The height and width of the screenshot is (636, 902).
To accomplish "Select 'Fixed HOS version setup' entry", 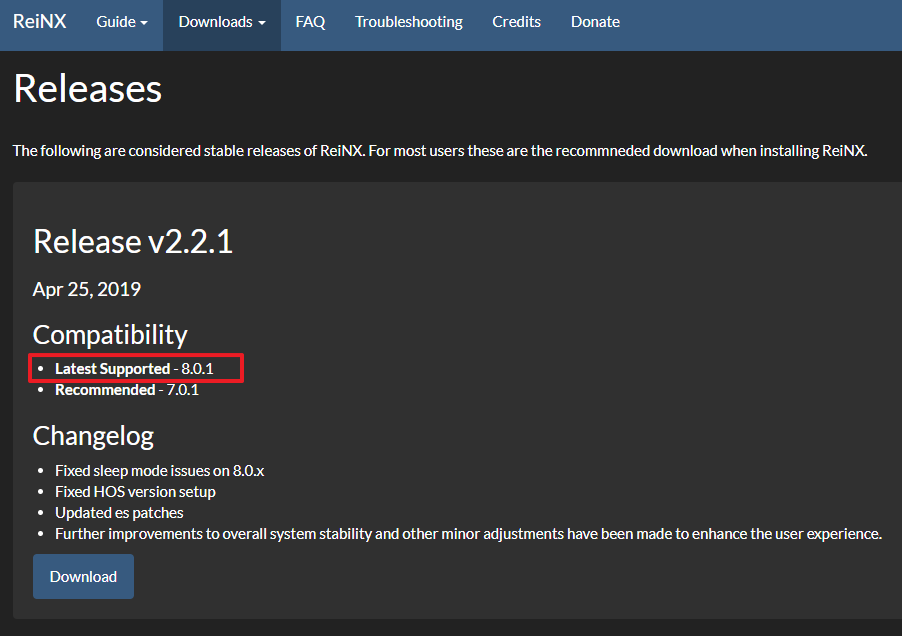I will [x=135, y=492].
